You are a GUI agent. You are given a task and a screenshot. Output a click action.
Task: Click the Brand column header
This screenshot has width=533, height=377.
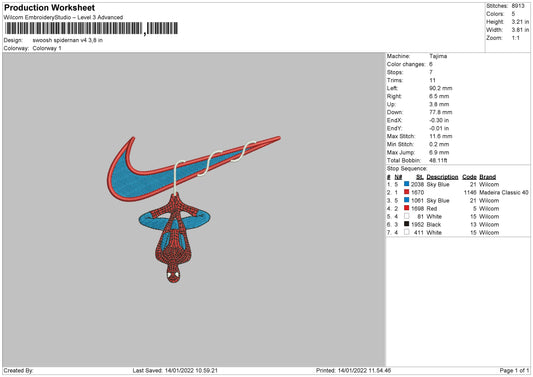pyautogui.click(x=487, y=177)
